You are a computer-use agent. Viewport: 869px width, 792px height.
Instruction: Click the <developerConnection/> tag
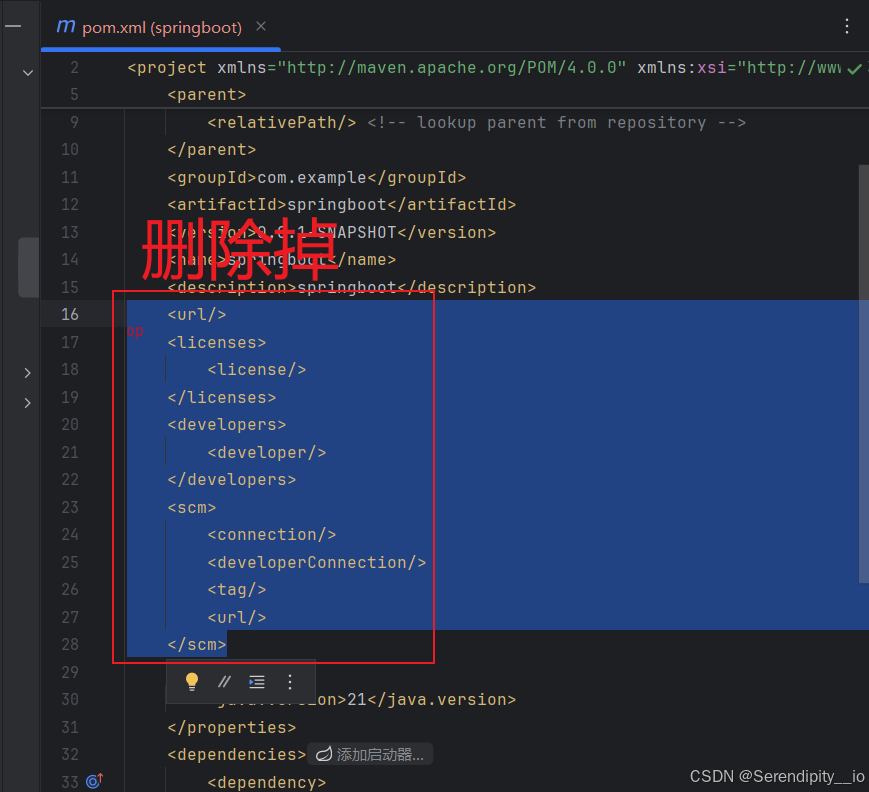(316, 563)
